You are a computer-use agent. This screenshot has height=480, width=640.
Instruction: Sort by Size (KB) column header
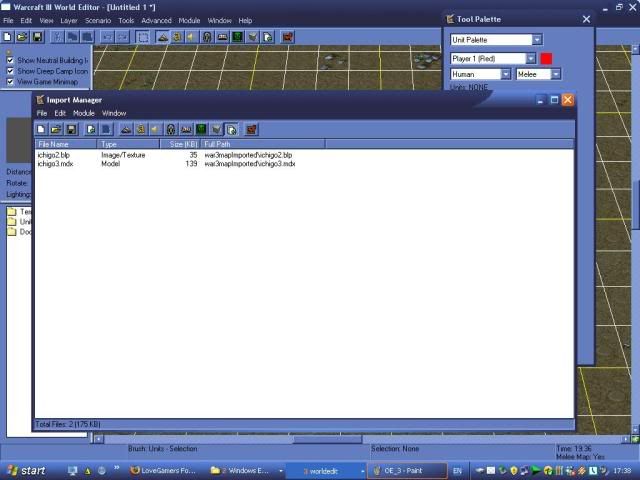(x=180, y=144)
